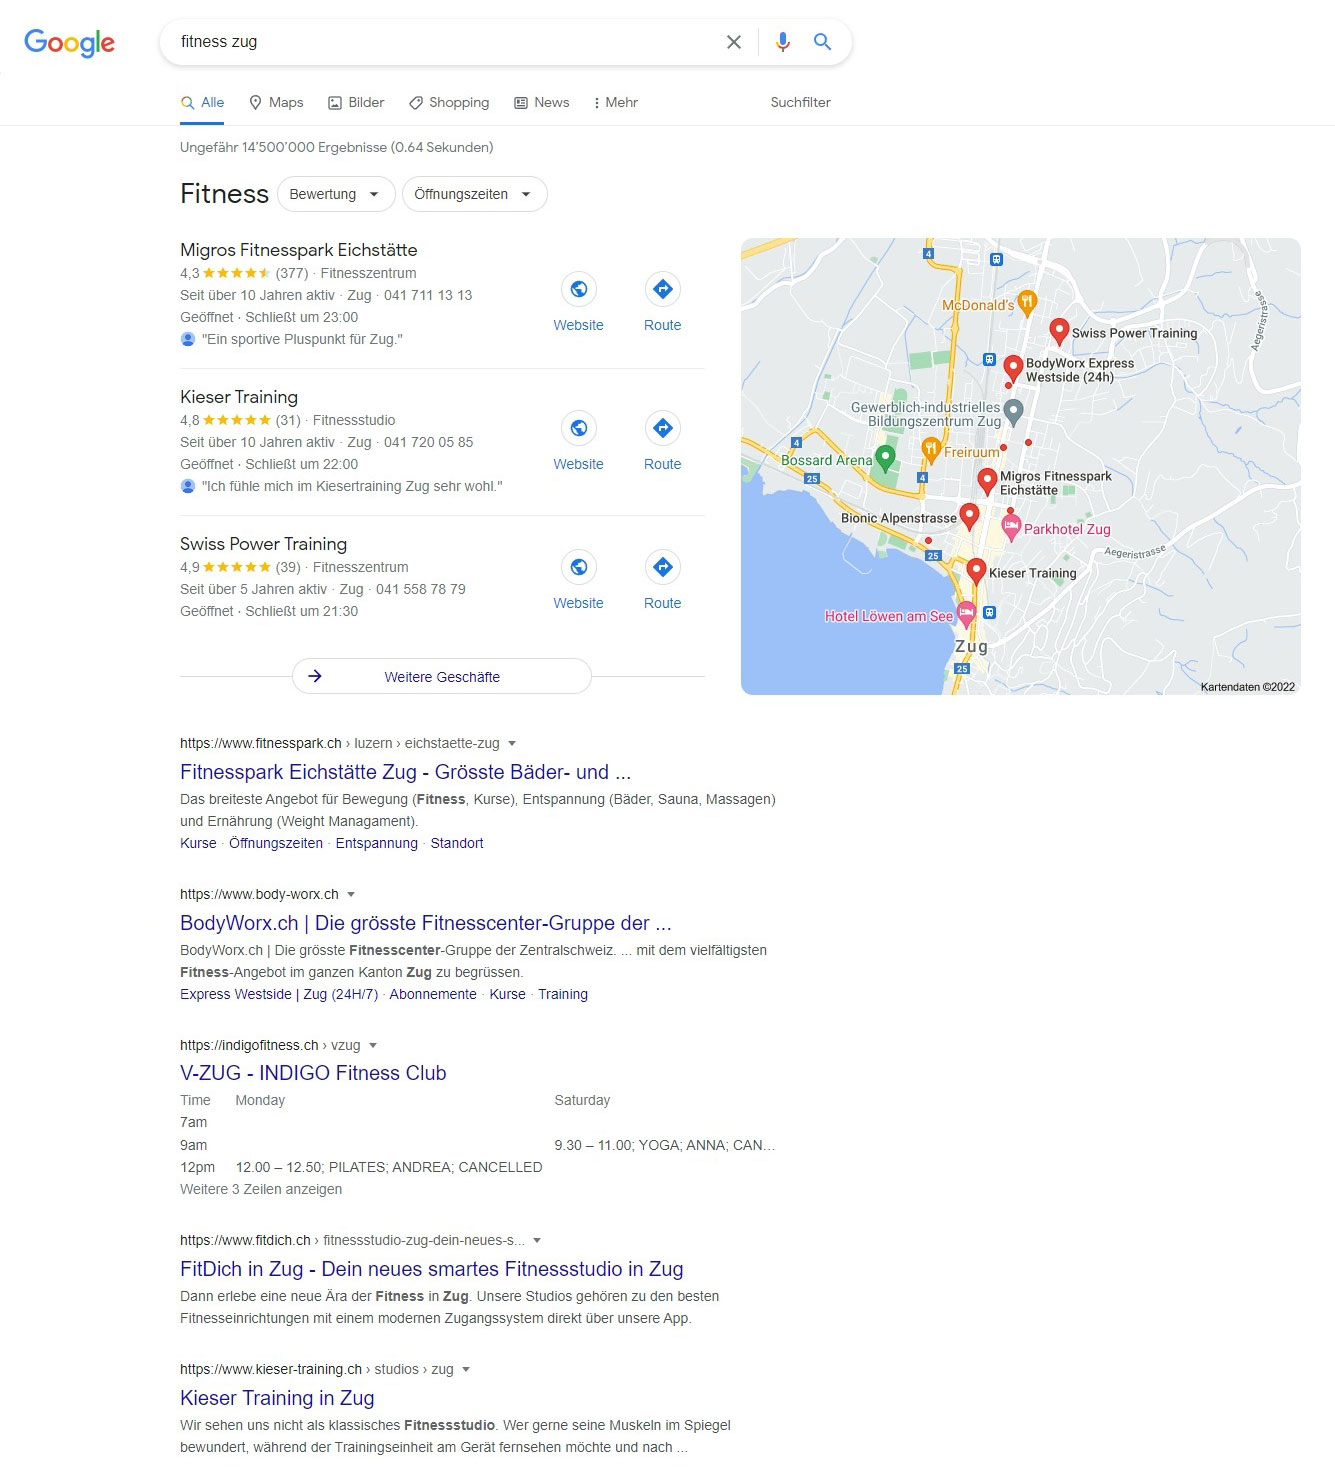The height and width of the screenshot is (1468, 1335).
Task: Open Entspannung sitelink under Fitnesspark result
Action: click(377, 843)
